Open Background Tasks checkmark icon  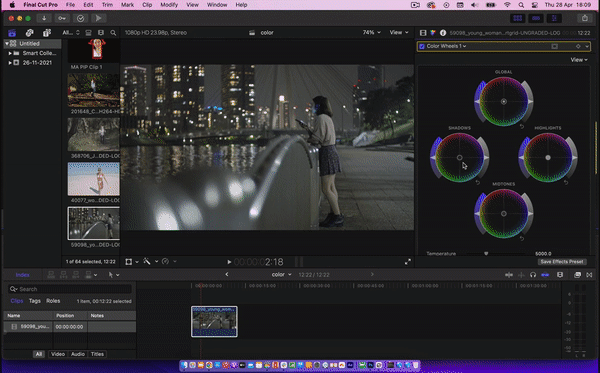[80, 18]
